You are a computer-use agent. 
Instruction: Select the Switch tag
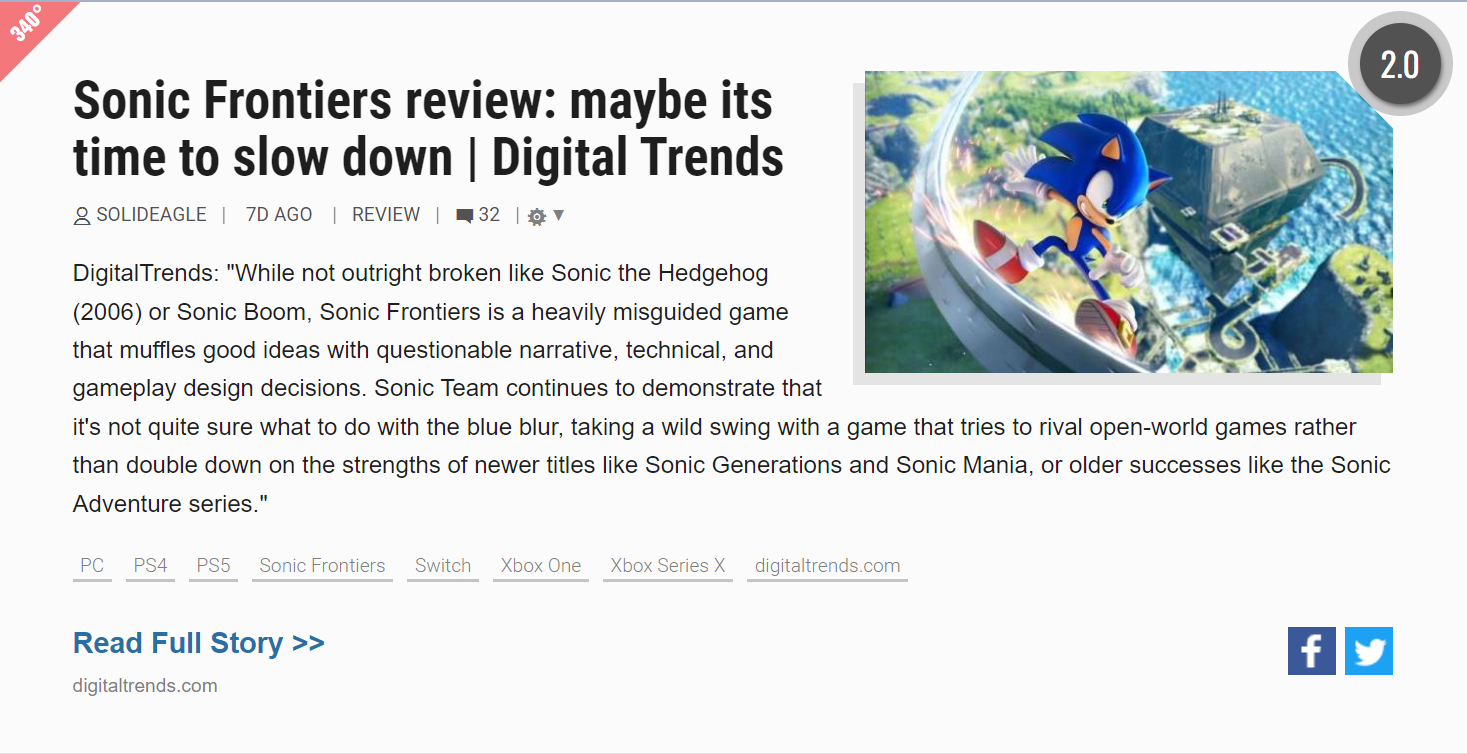pos(443,566)
